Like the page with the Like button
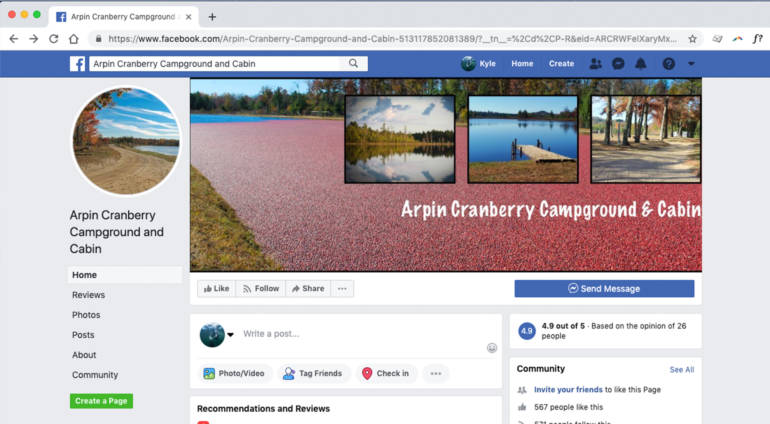This screenshot has width=770, height=424. (x=217, y=288)
